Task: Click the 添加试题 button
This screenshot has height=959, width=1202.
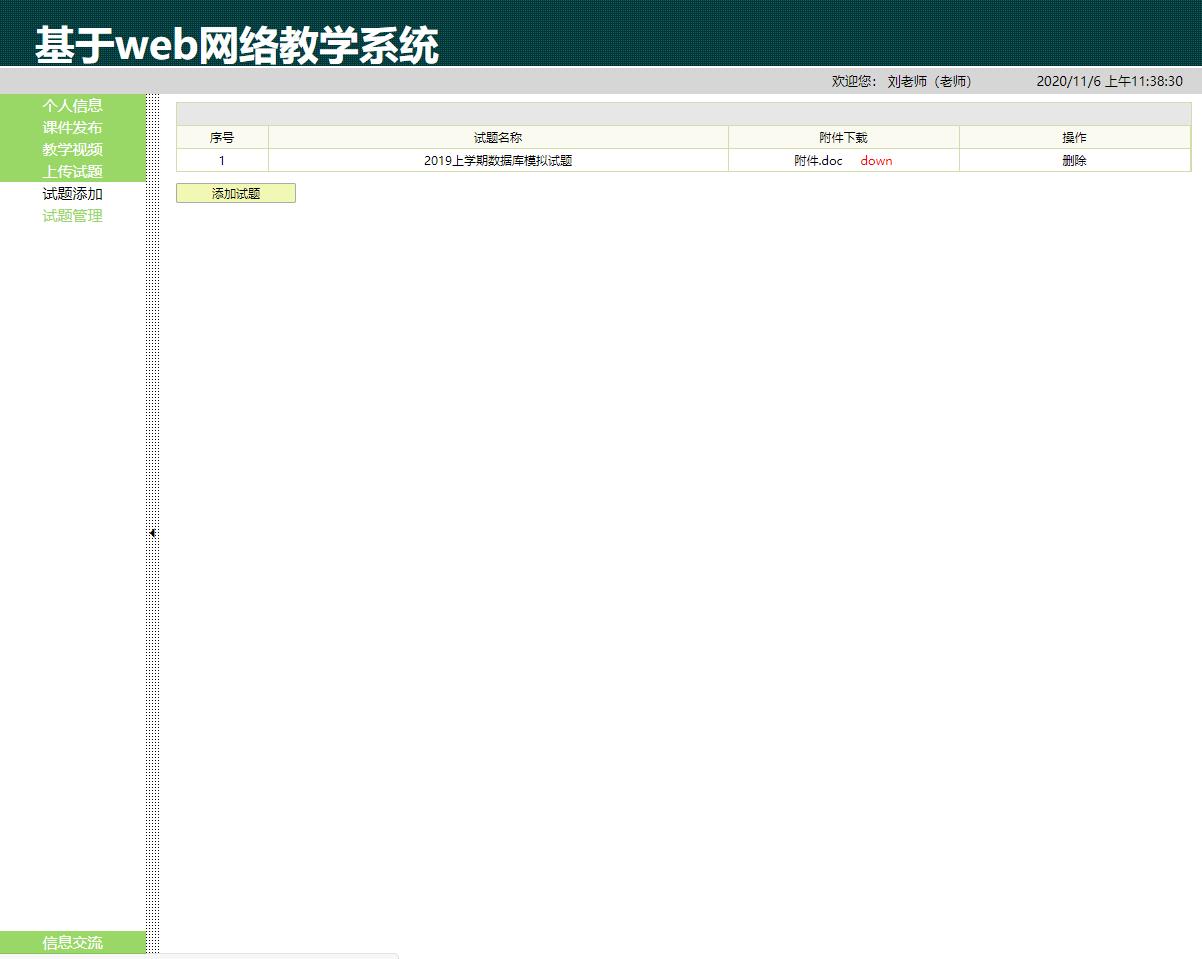Action: [x=235, y=193]
